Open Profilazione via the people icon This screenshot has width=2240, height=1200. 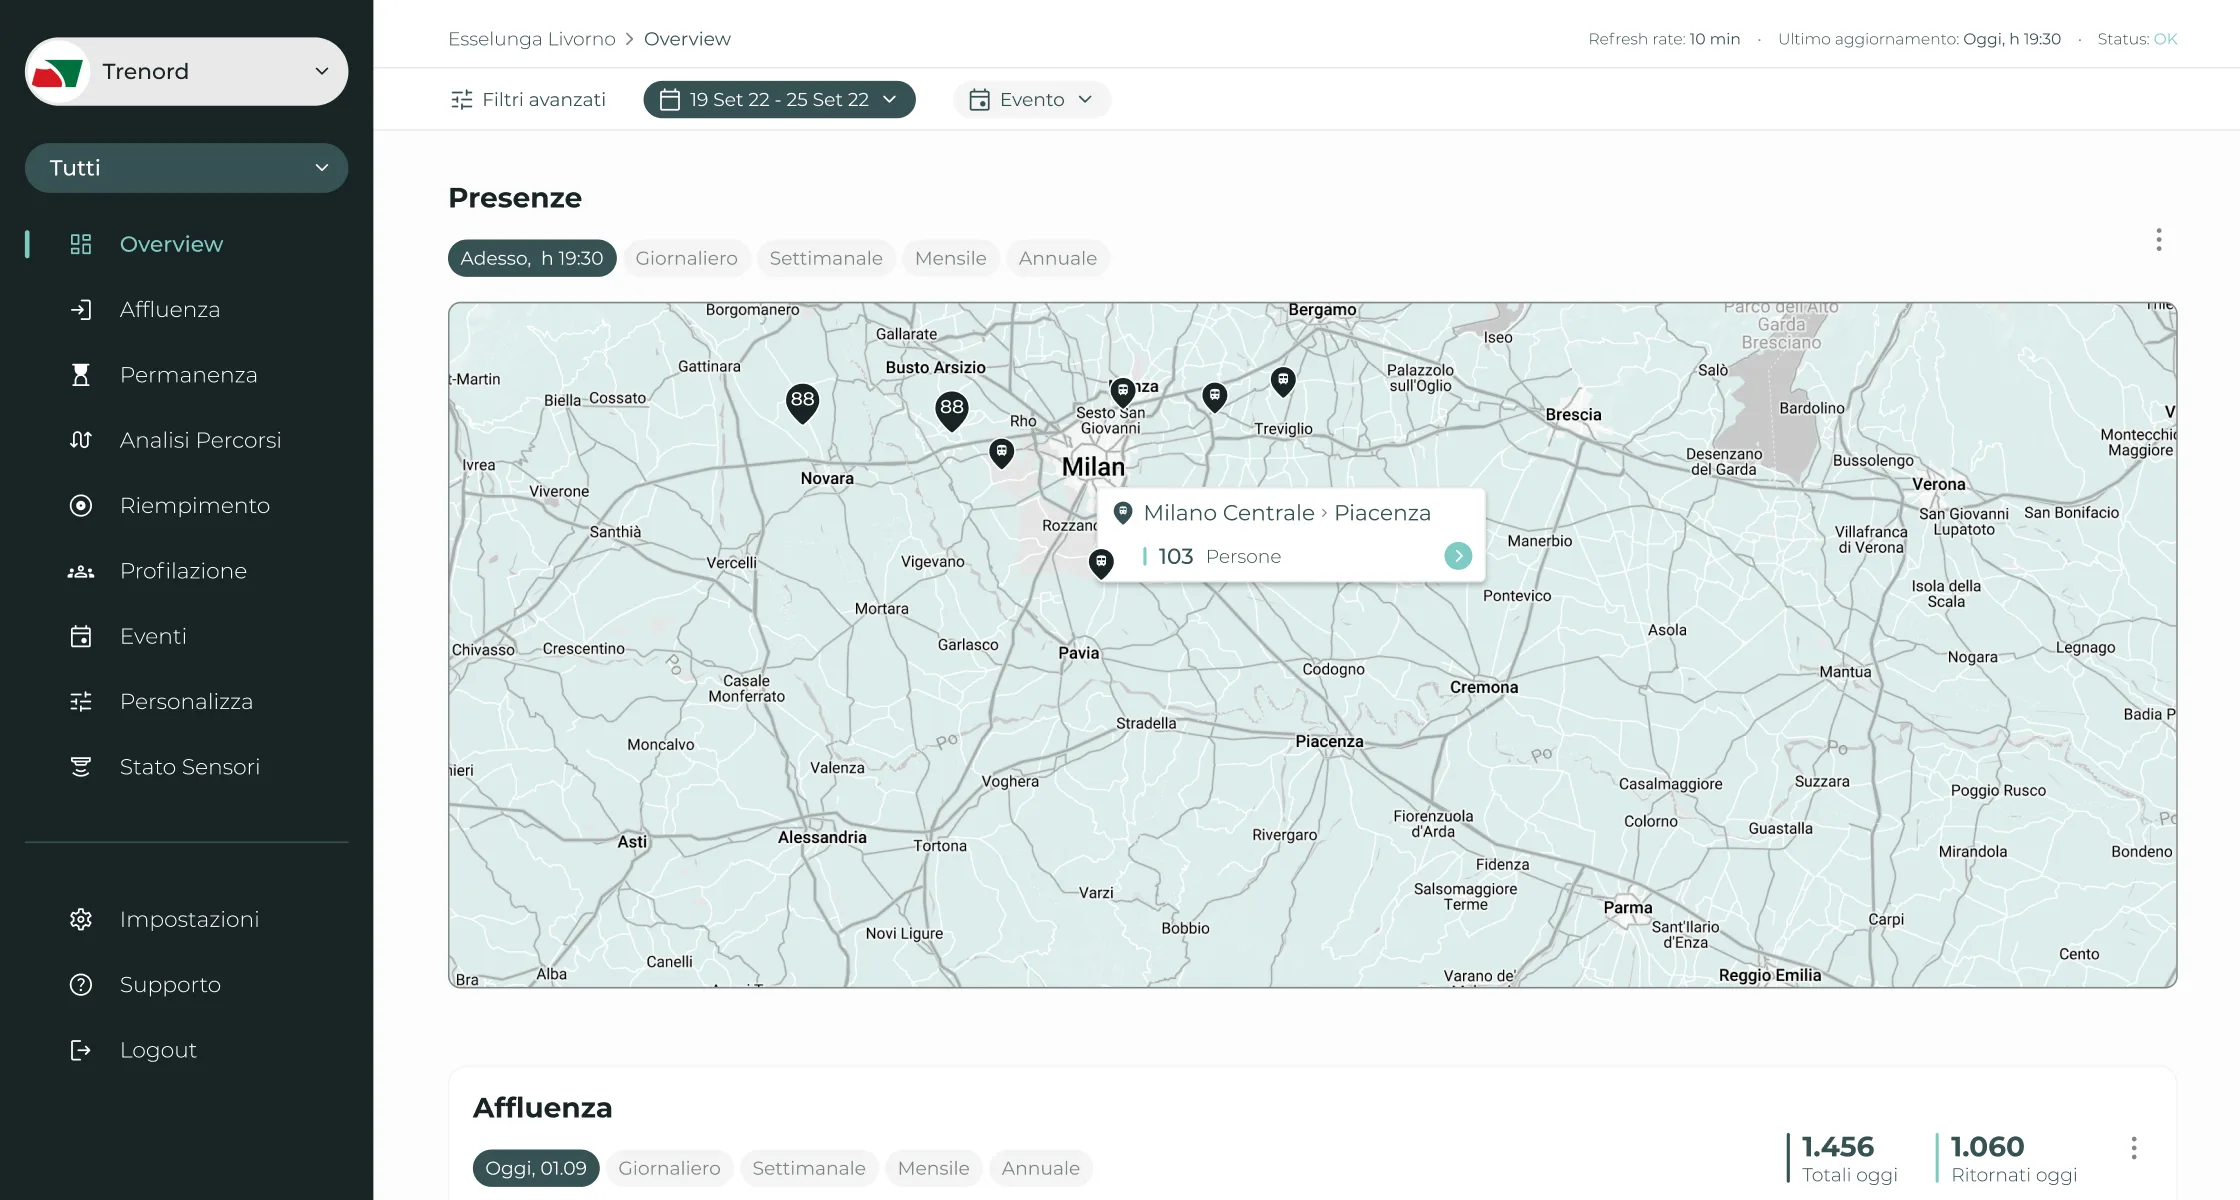click(x=80, y=570)
